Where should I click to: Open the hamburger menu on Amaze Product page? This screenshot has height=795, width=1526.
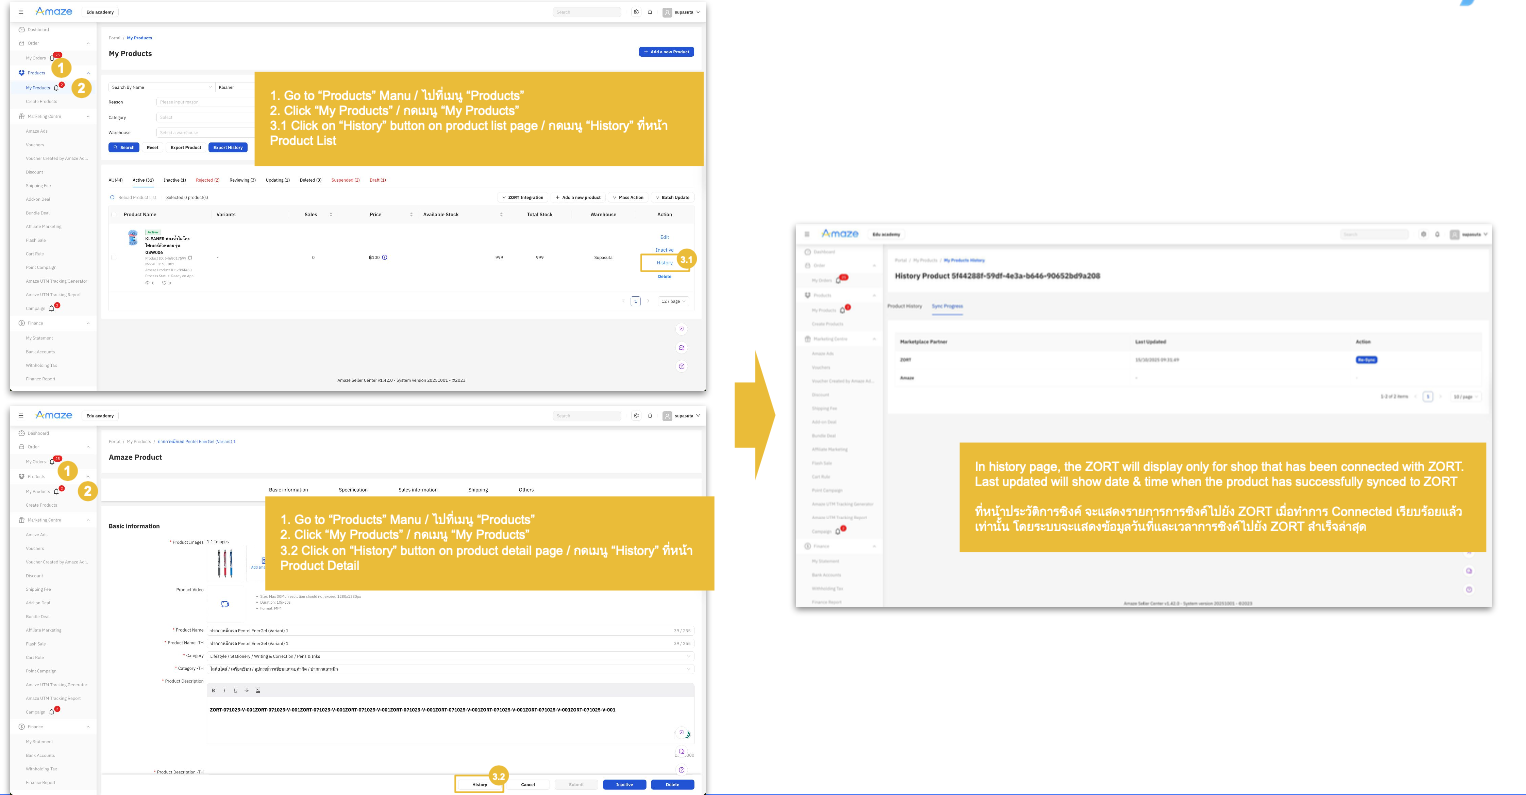[21, 415]
